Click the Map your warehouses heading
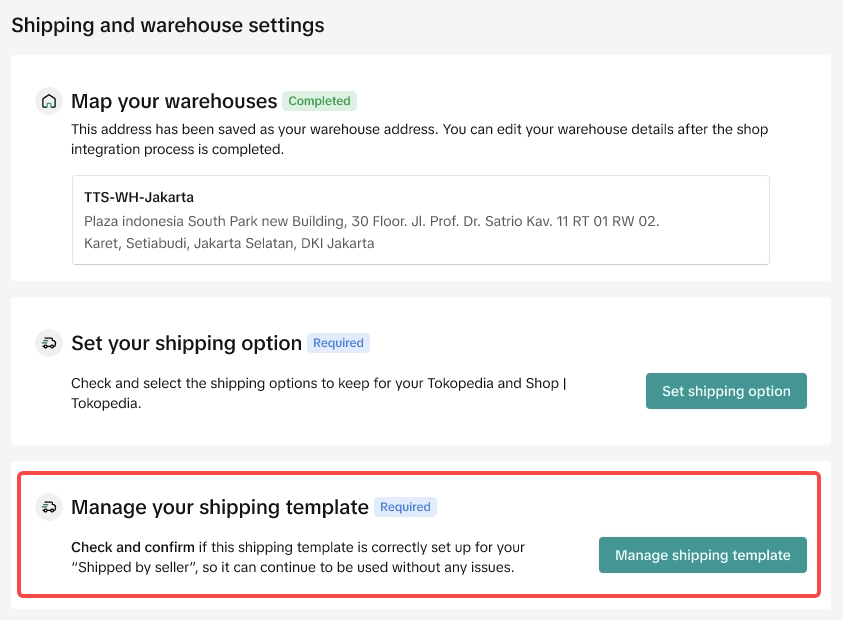Viewport: 843px width, 620px height. (174, 101)
